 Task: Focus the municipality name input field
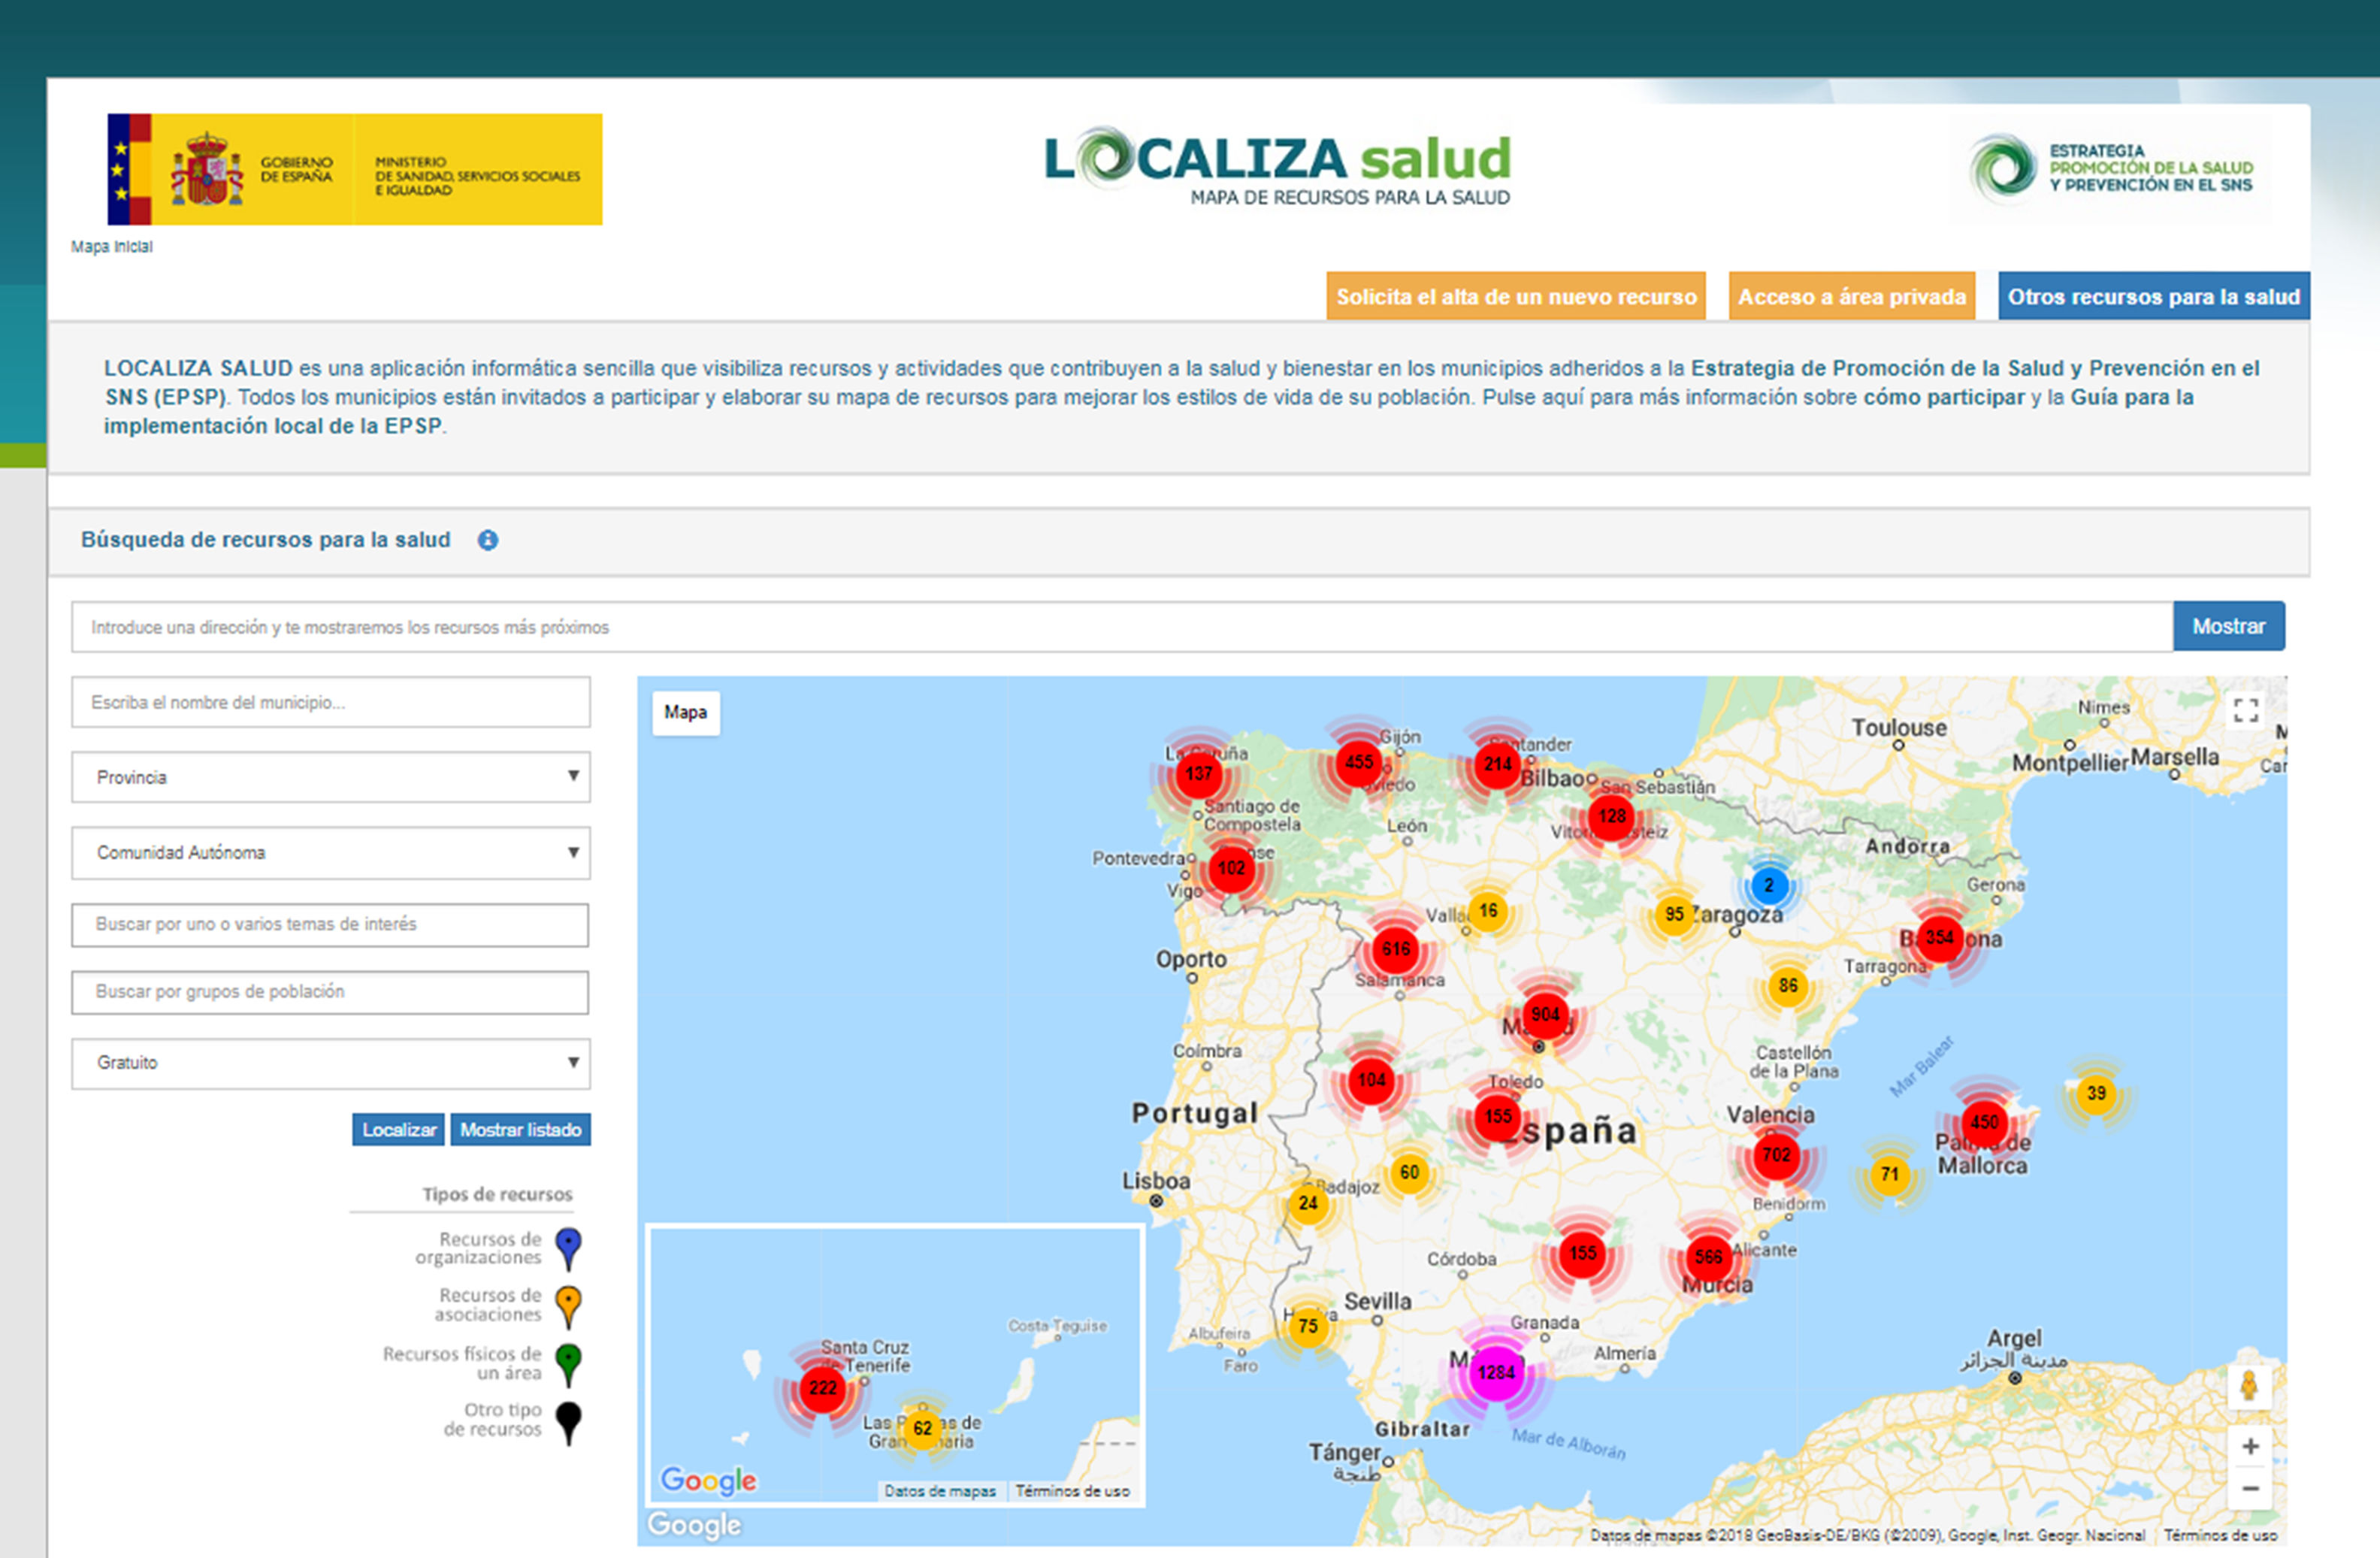330,703
